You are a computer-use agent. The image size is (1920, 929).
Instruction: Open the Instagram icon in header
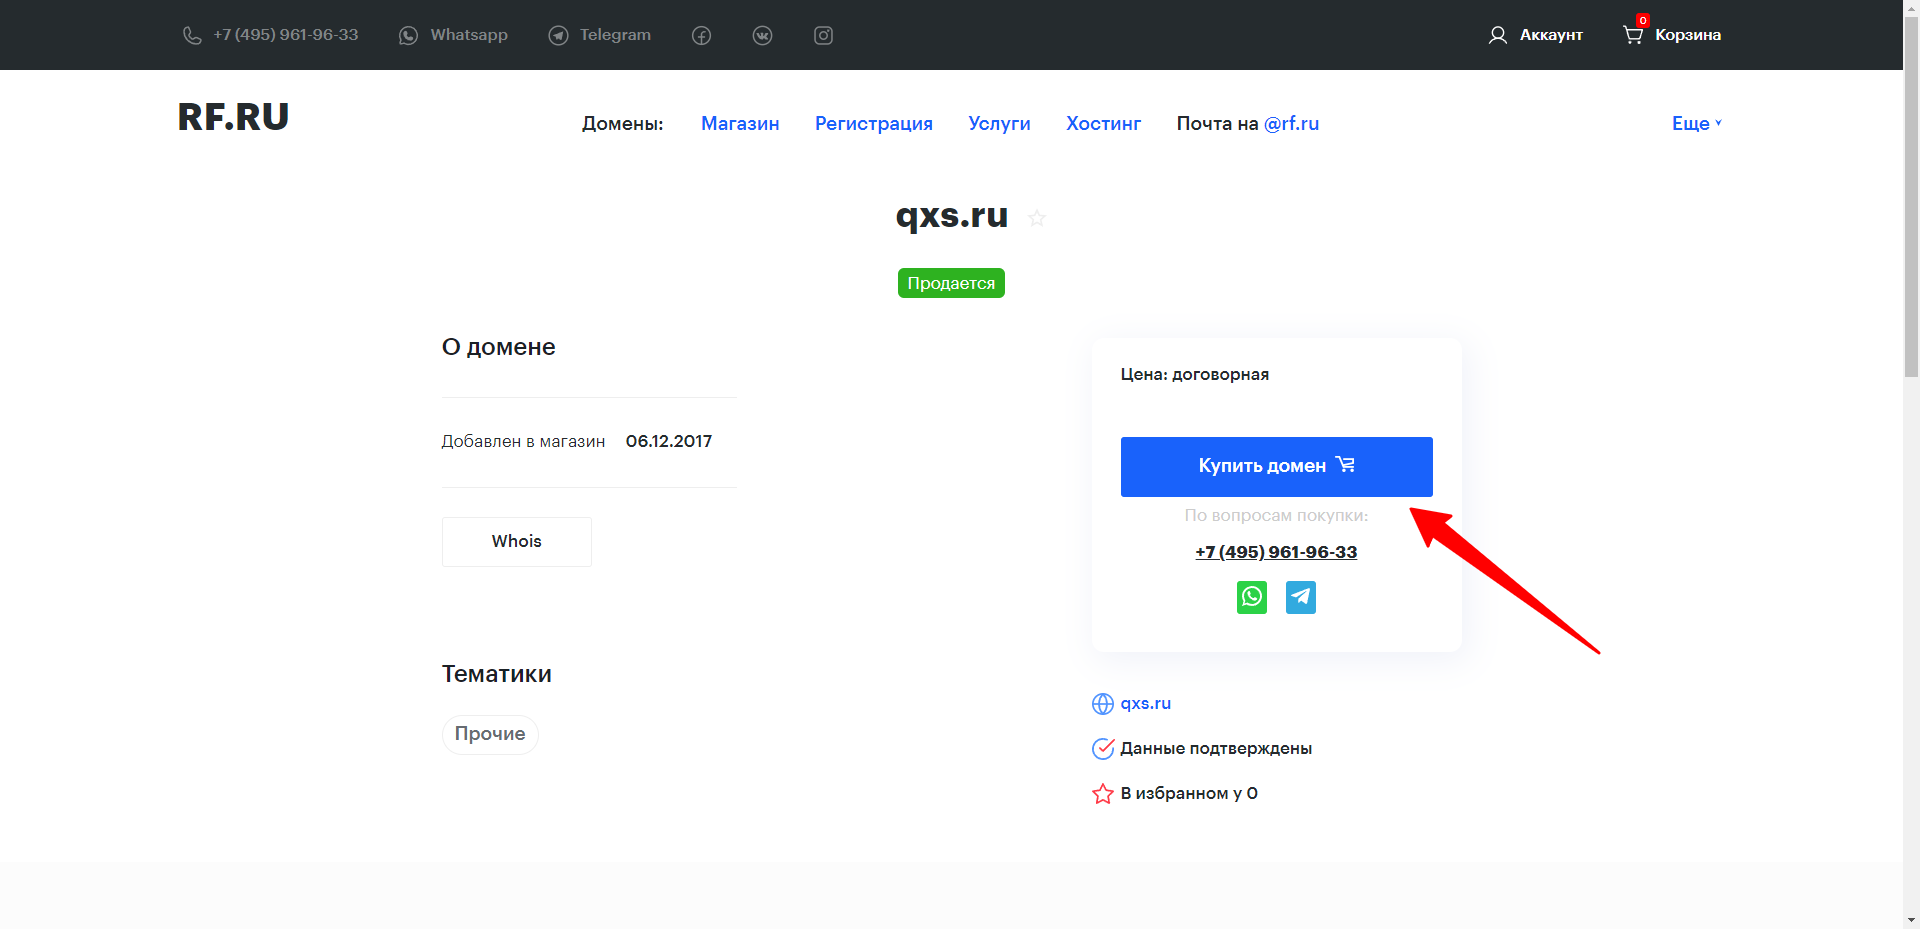(823, 36)
